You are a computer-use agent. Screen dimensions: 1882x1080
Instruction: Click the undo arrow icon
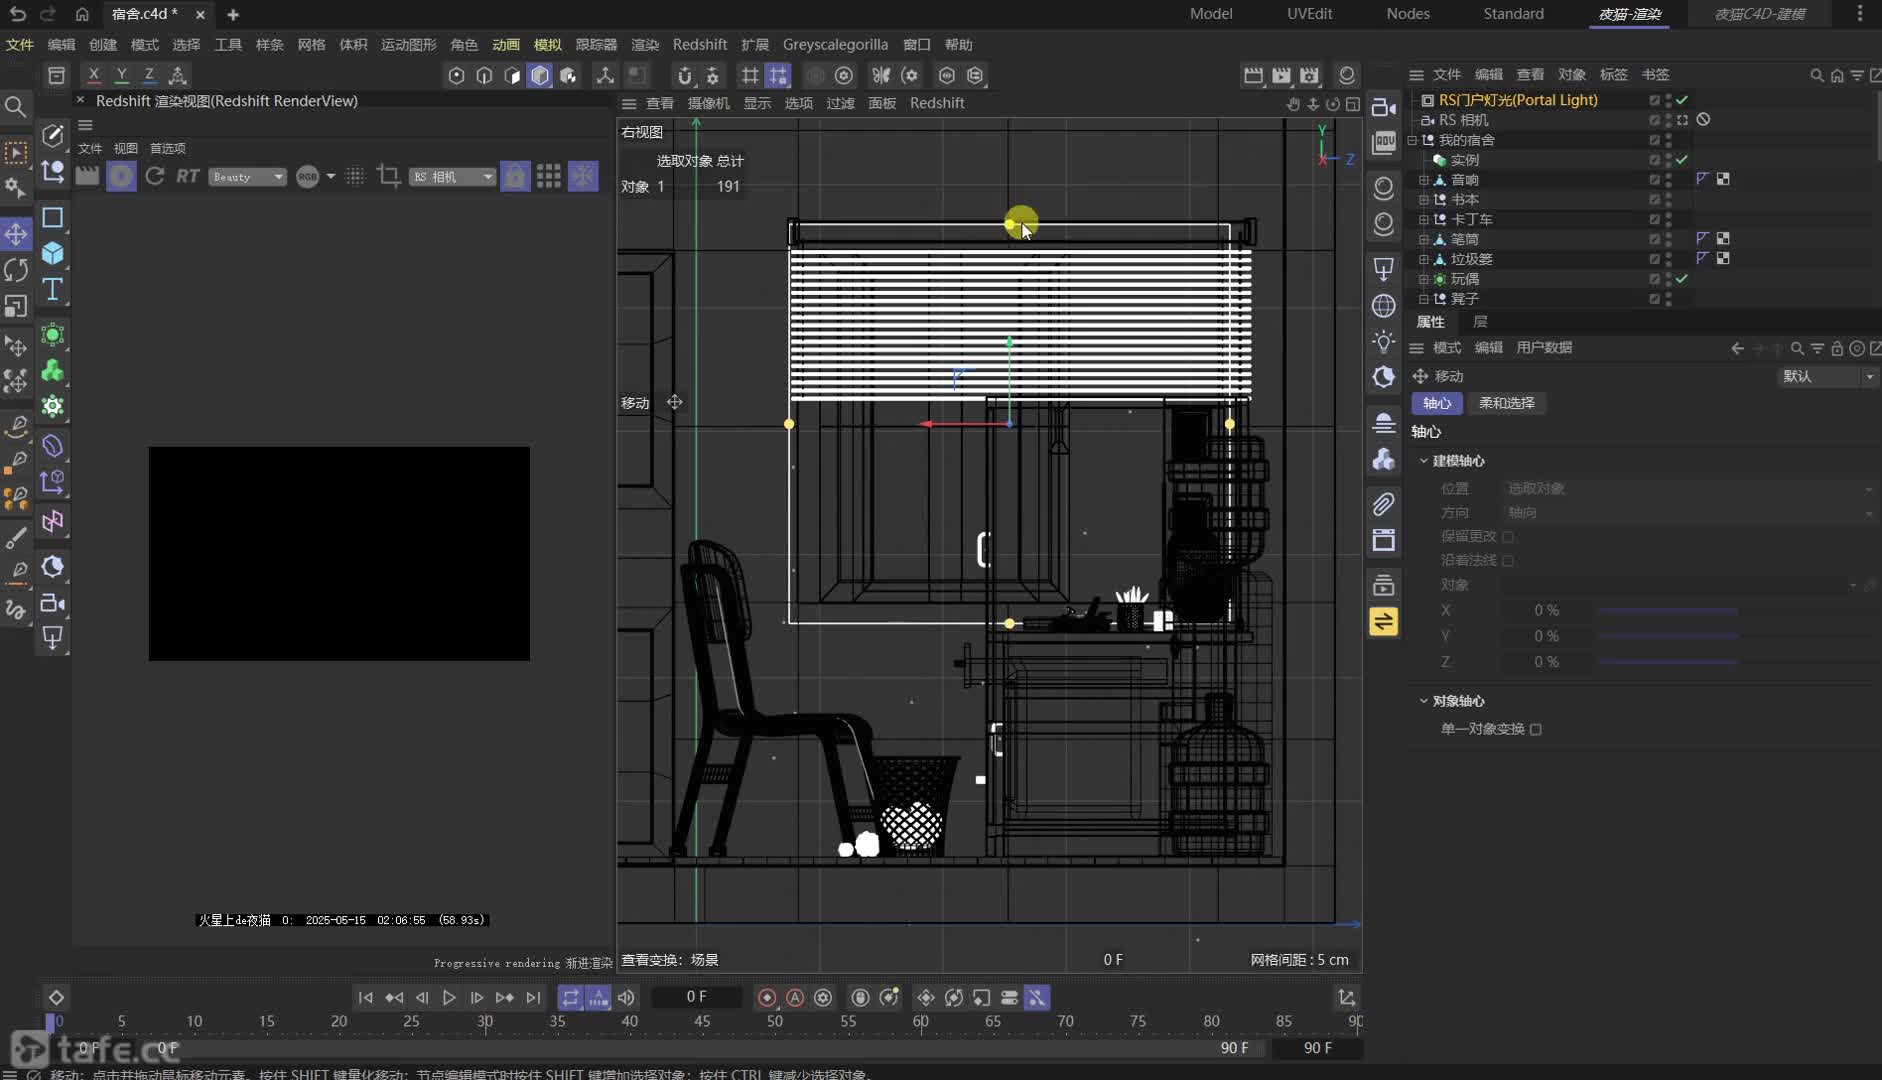tap(17, 14)
